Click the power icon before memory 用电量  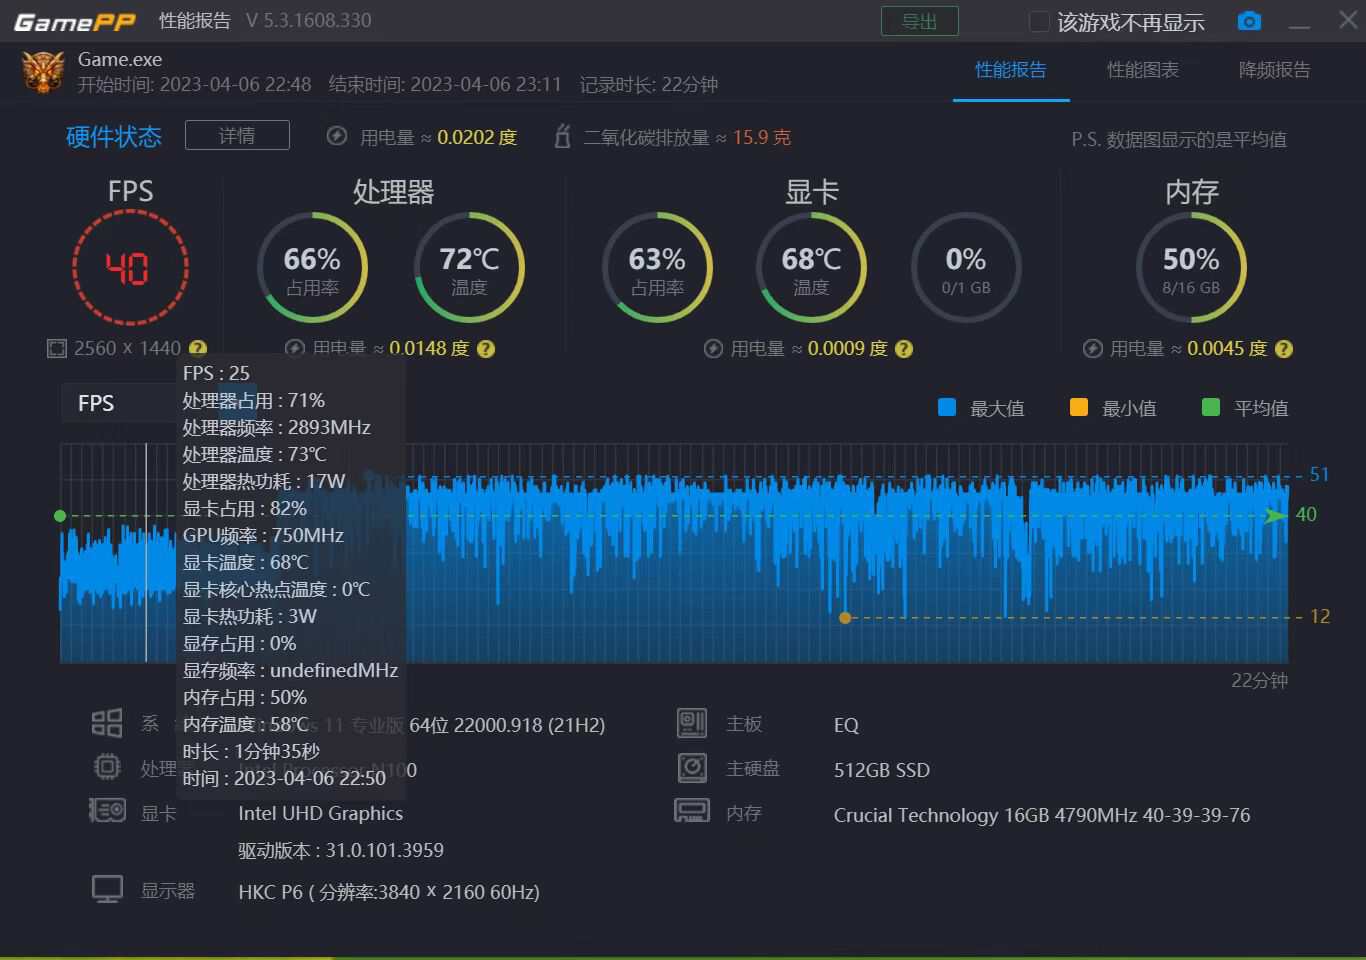pos(1093,349)
